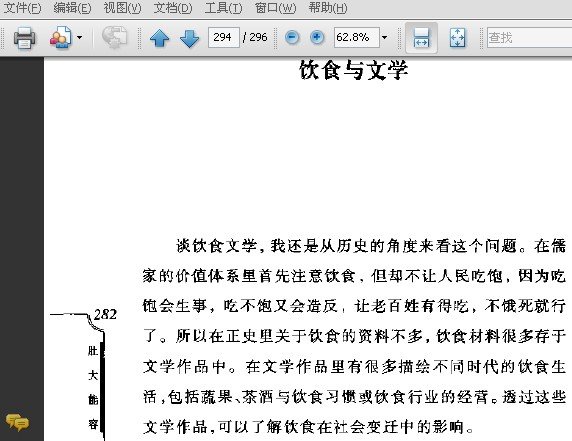The image size is (572, 441).
Task: Click the line starting 文学作品中。在文学
Action: [354, 366]
